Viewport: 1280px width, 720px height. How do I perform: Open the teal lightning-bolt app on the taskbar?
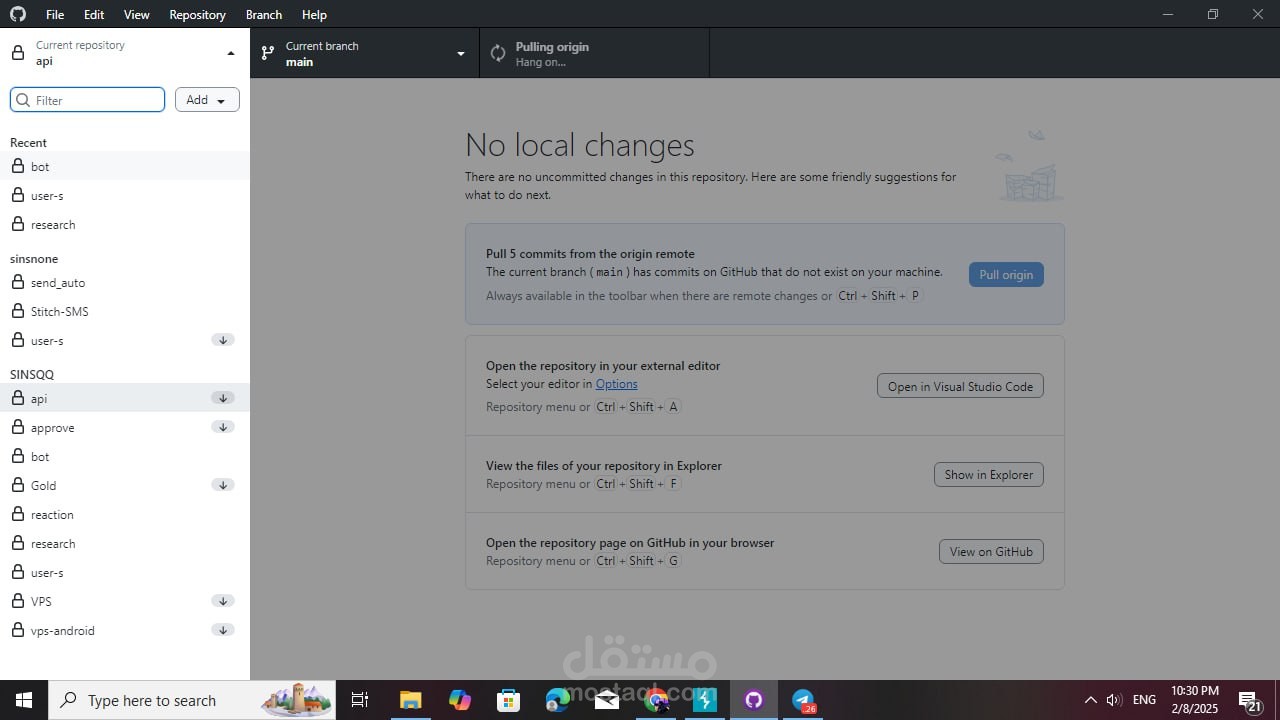click(705, 700)
